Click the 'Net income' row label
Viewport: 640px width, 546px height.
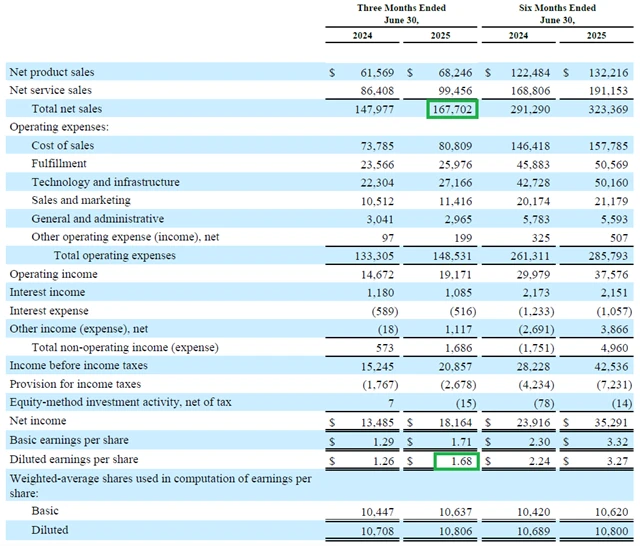pos(37,421)
